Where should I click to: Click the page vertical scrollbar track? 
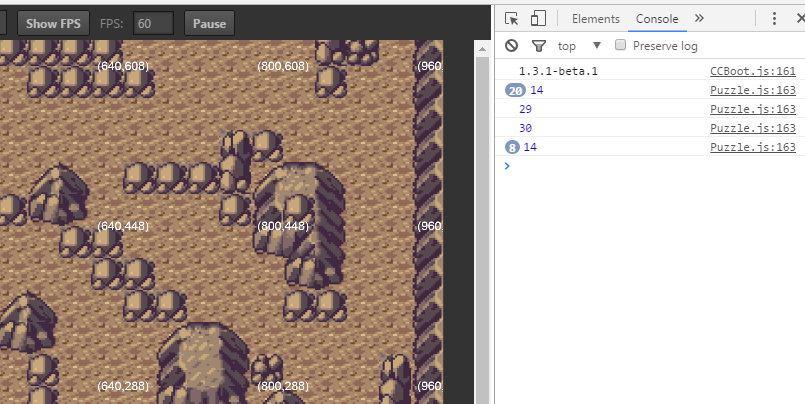click(x=482, y=231)
